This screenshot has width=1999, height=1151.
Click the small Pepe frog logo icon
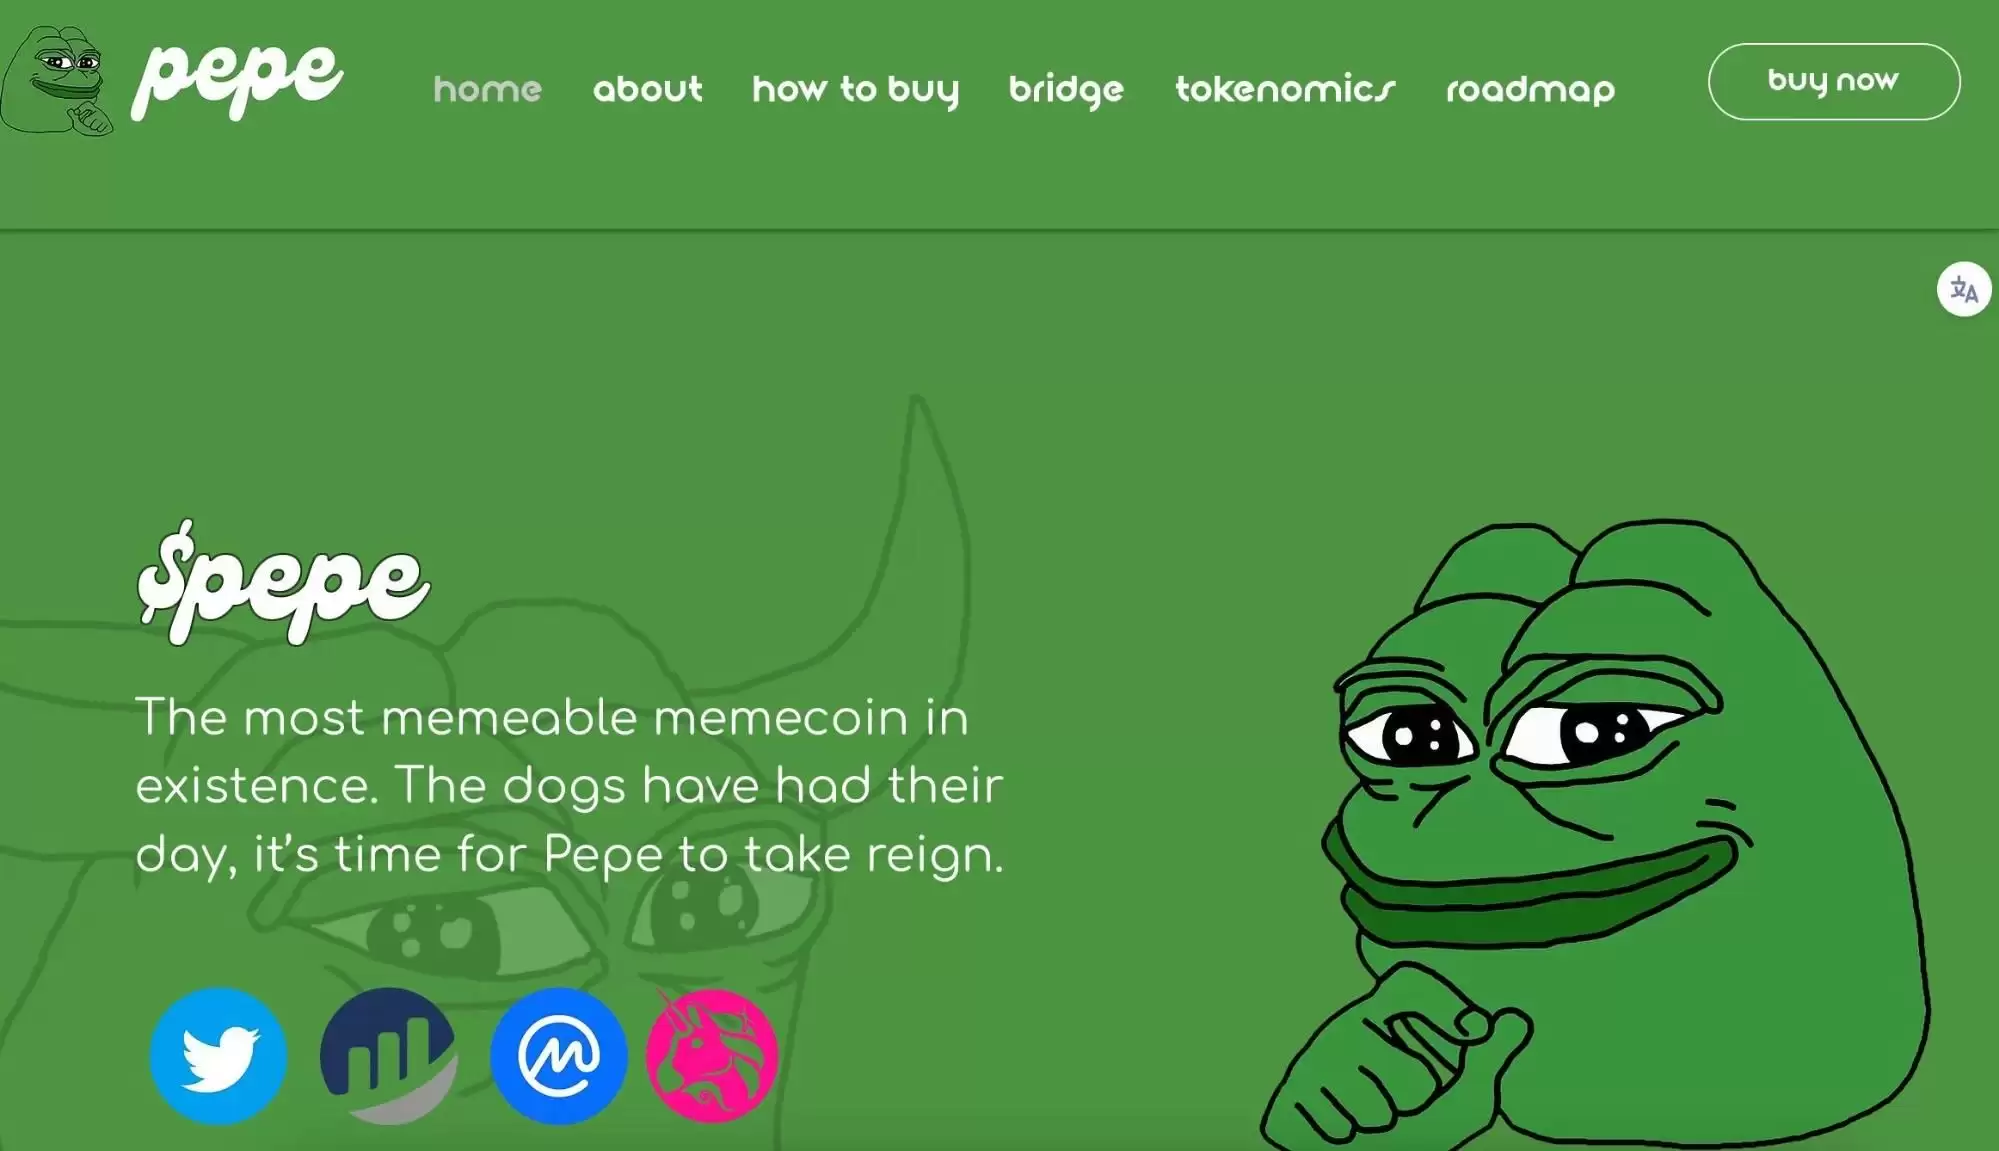tap(57, 80)
